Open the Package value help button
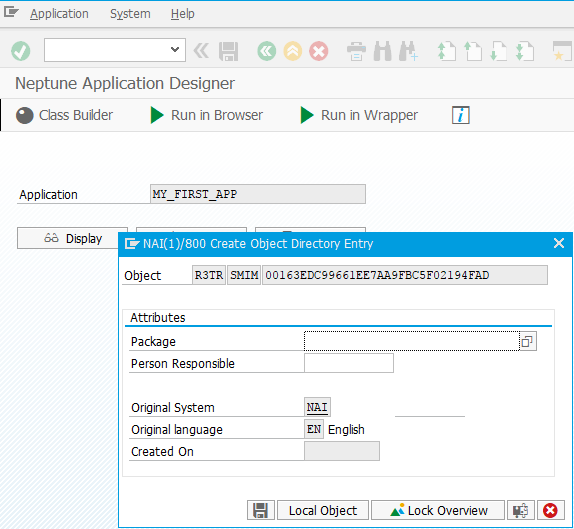This screenshot has height=529, width=574. (528, 341)
